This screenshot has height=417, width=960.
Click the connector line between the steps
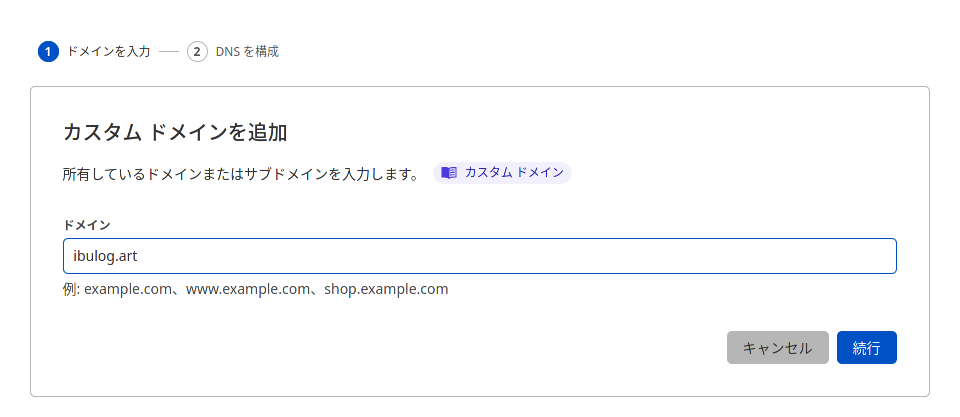pyautogui.click(x=168, y=51)
